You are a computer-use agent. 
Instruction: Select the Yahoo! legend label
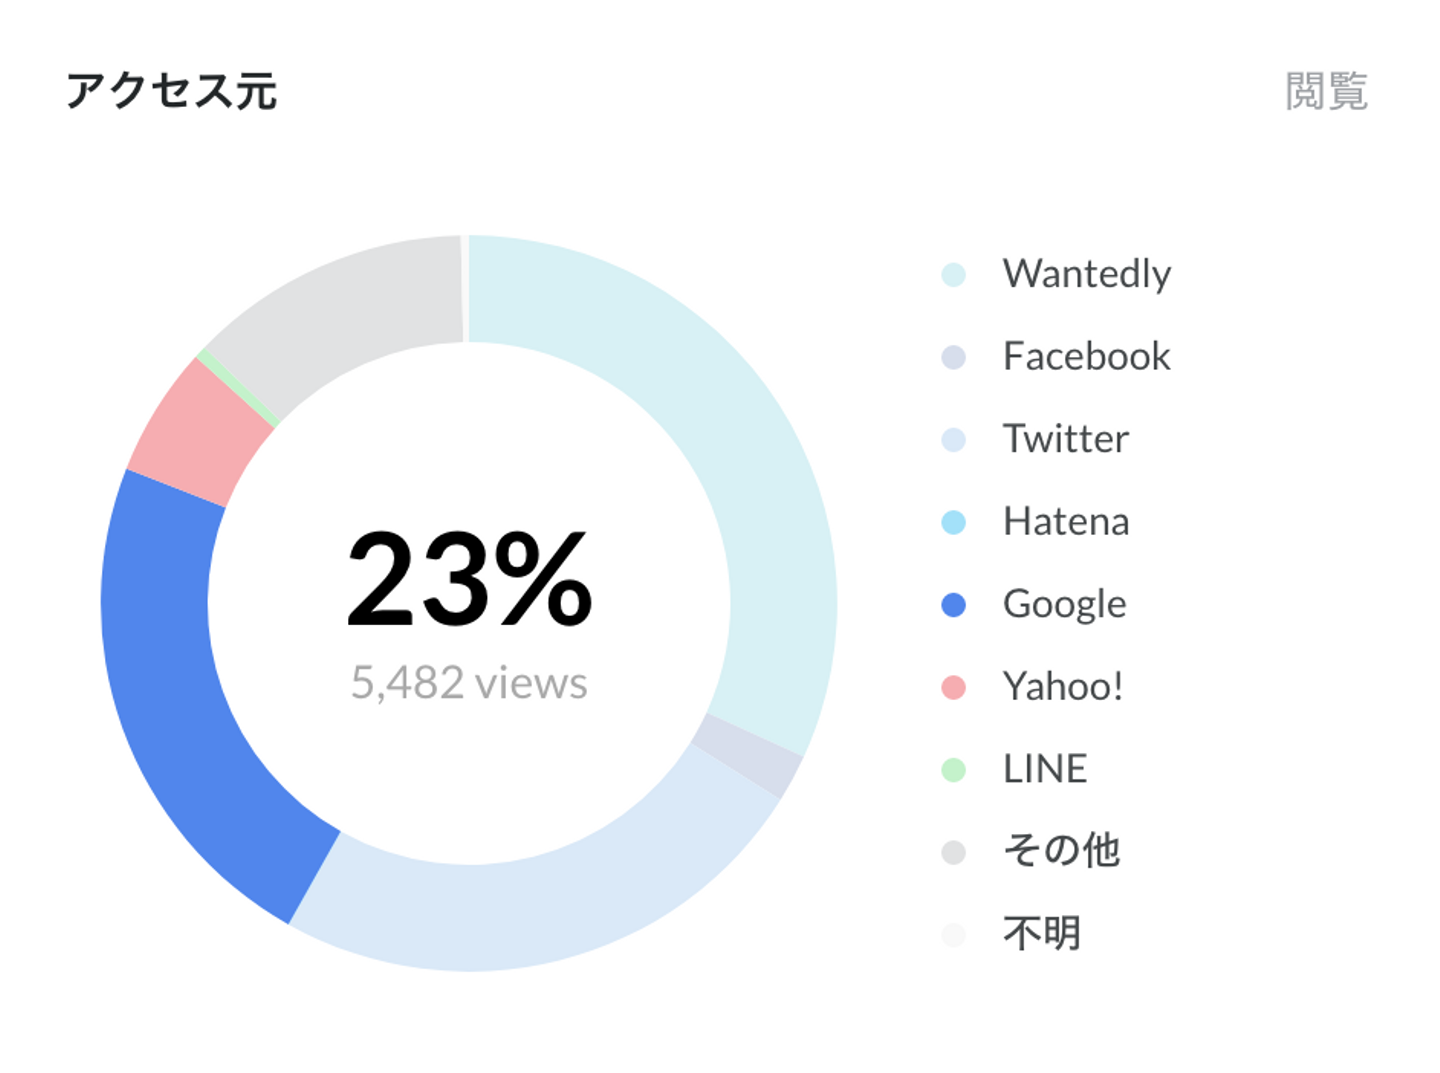tap(1063, 686)
